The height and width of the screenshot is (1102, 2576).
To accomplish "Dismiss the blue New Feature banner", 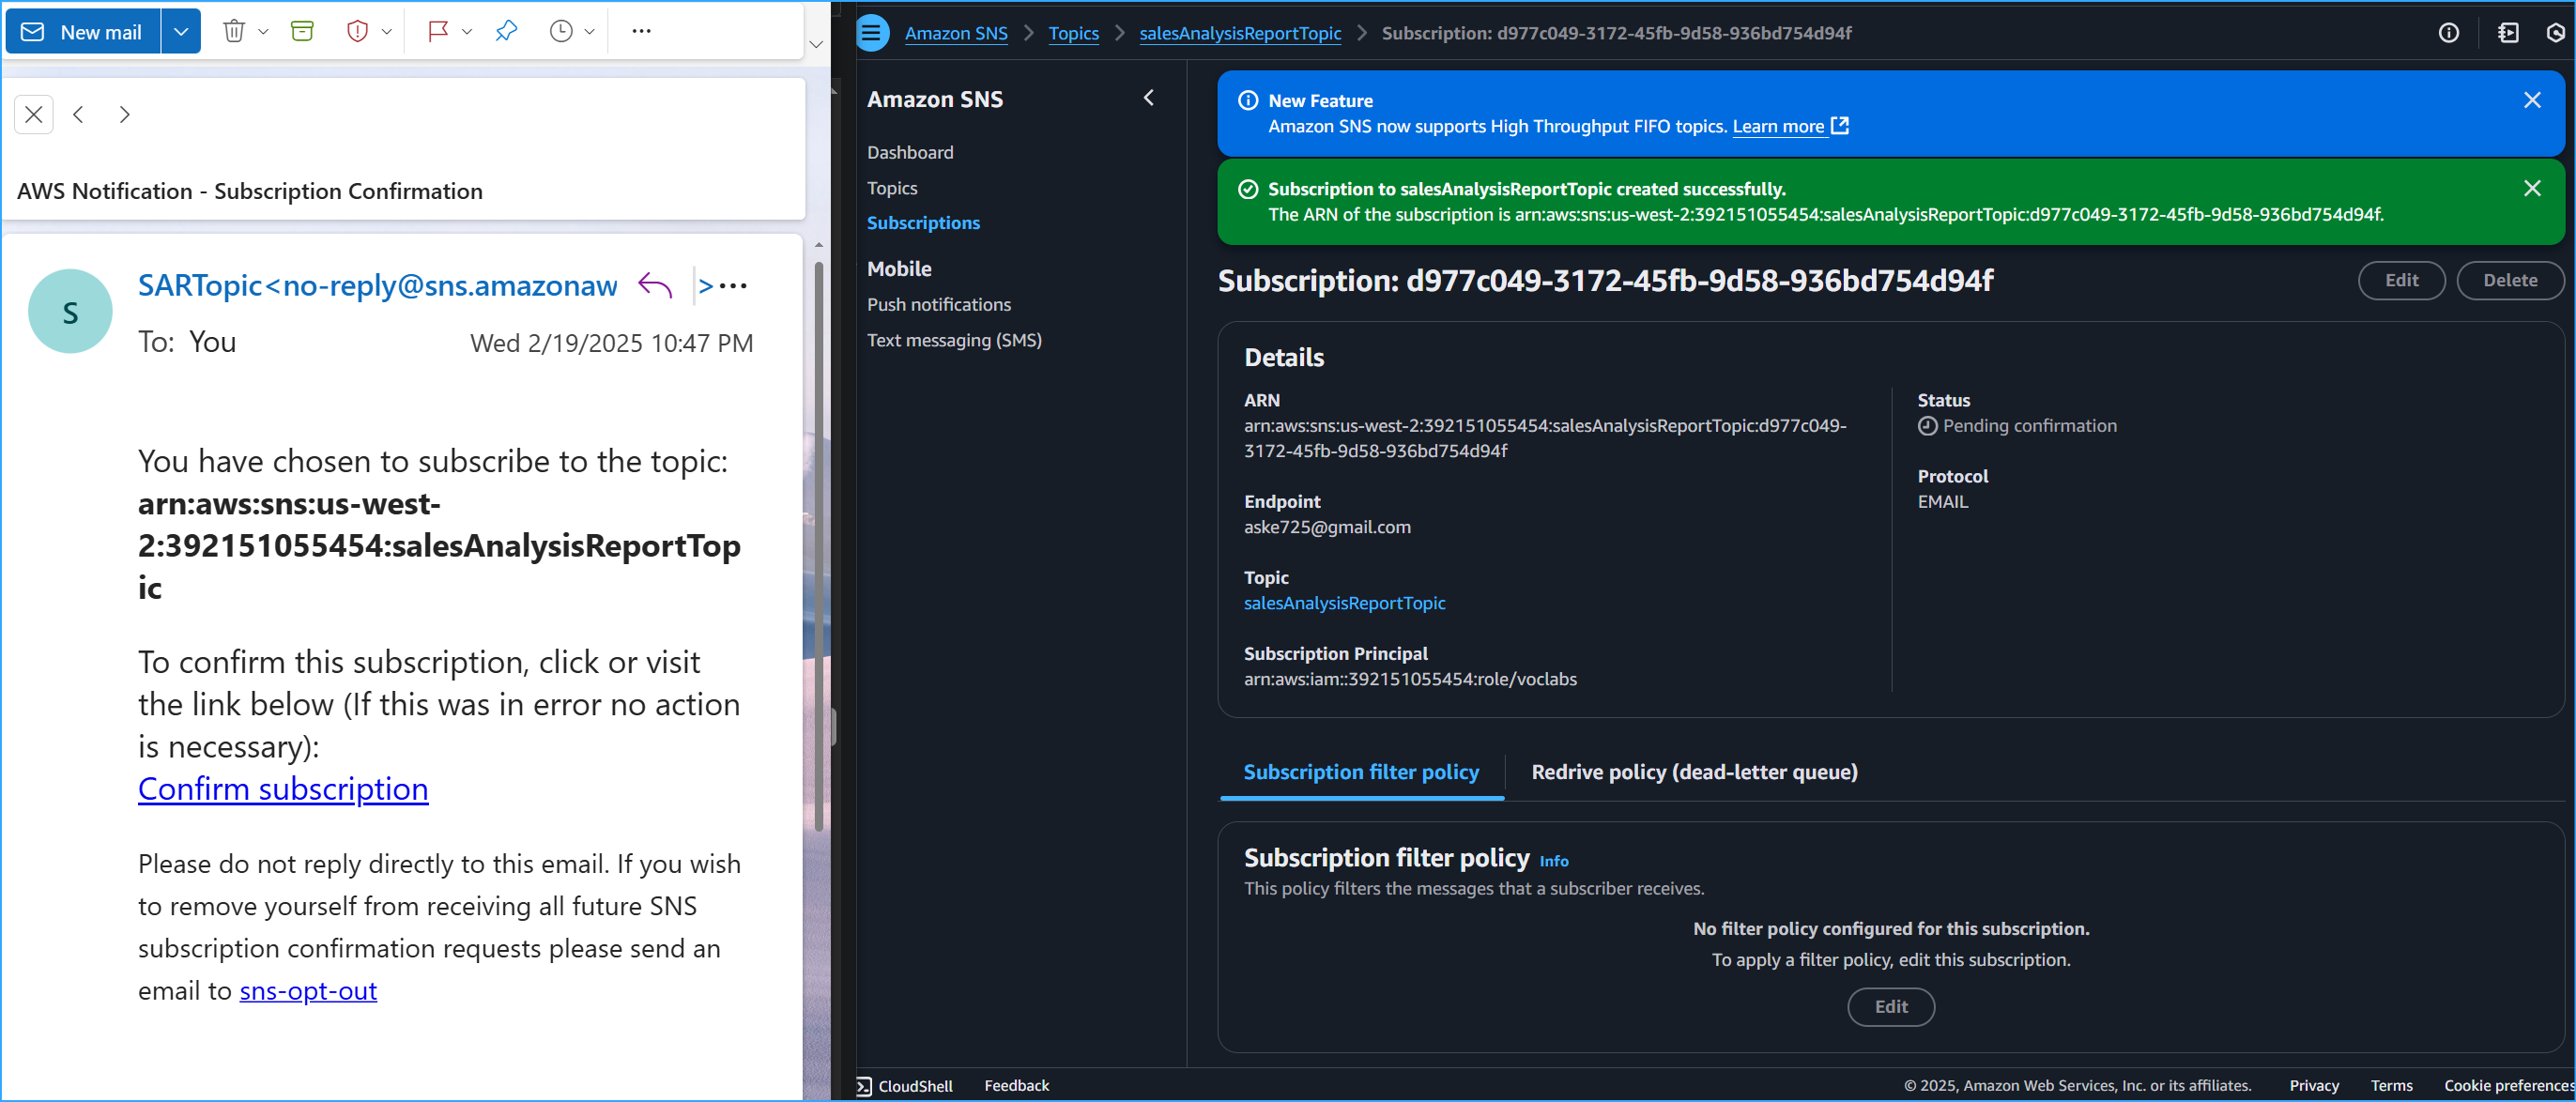I will [x=2531, y=100].
